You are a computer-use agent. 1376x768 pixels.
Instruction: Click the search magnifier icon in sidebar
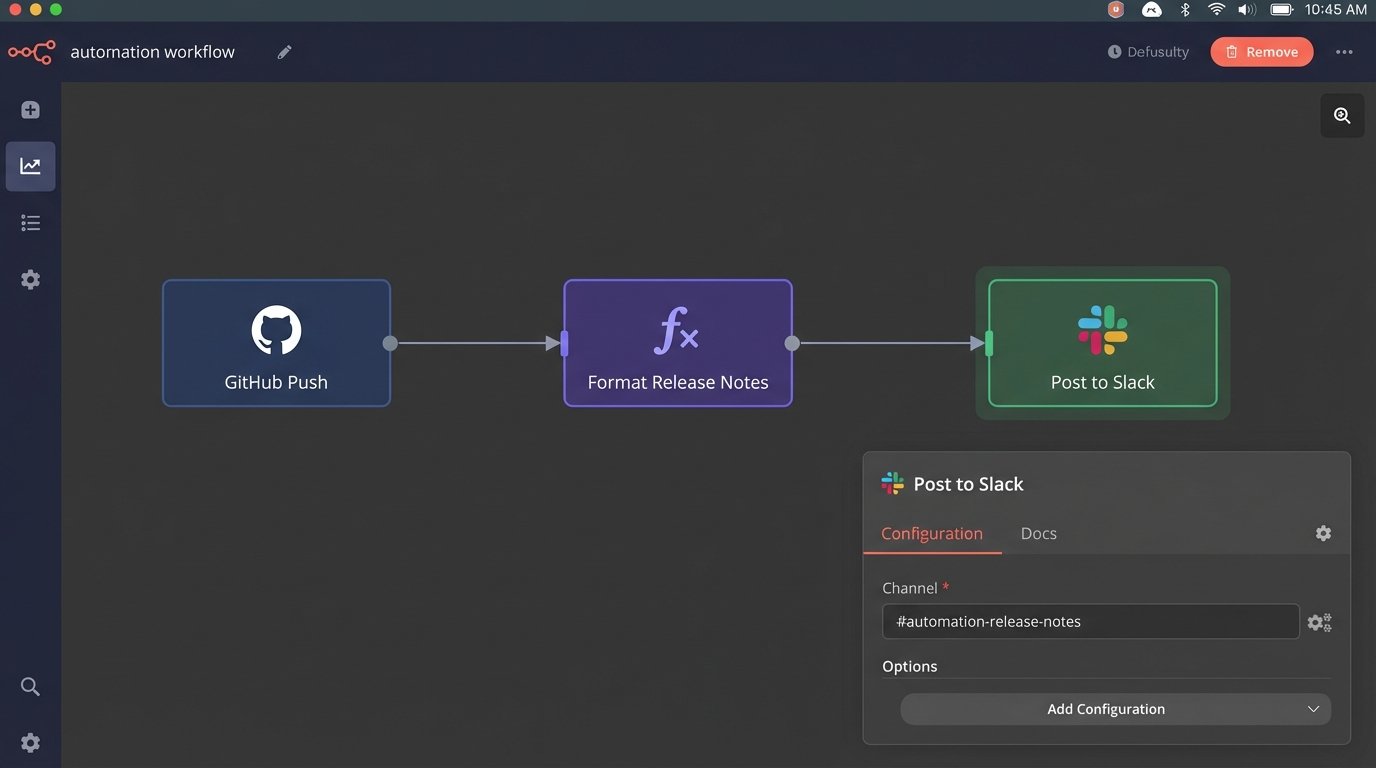pos(31,686)
